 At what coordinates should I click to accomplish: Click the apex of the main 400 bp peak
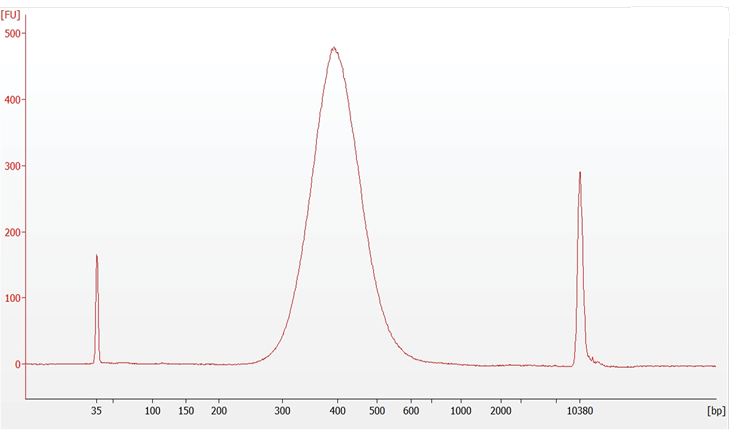[x=334, y=48]
